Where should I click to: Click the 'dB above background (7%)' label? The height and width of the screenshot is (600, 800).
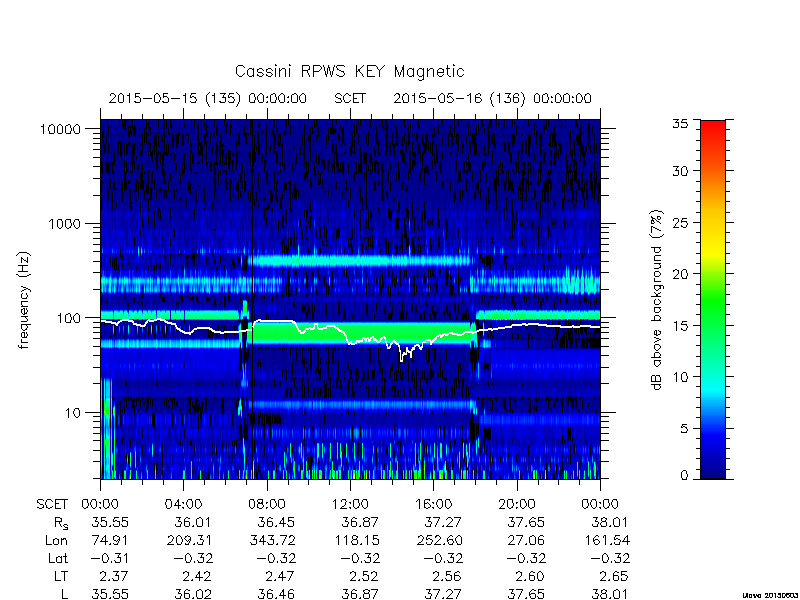(x=658, y=300)
